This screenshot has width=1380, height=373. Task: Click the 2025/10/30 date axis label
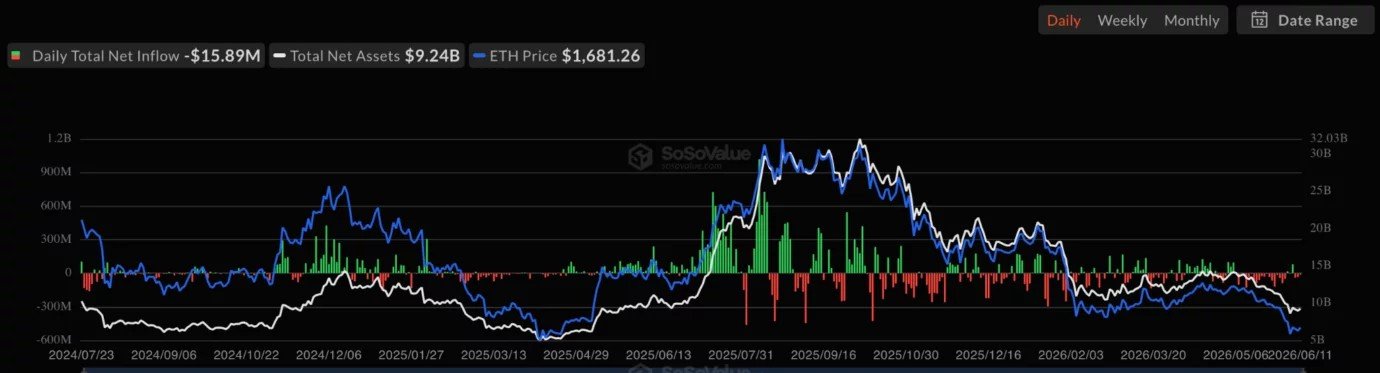point(906,354)
